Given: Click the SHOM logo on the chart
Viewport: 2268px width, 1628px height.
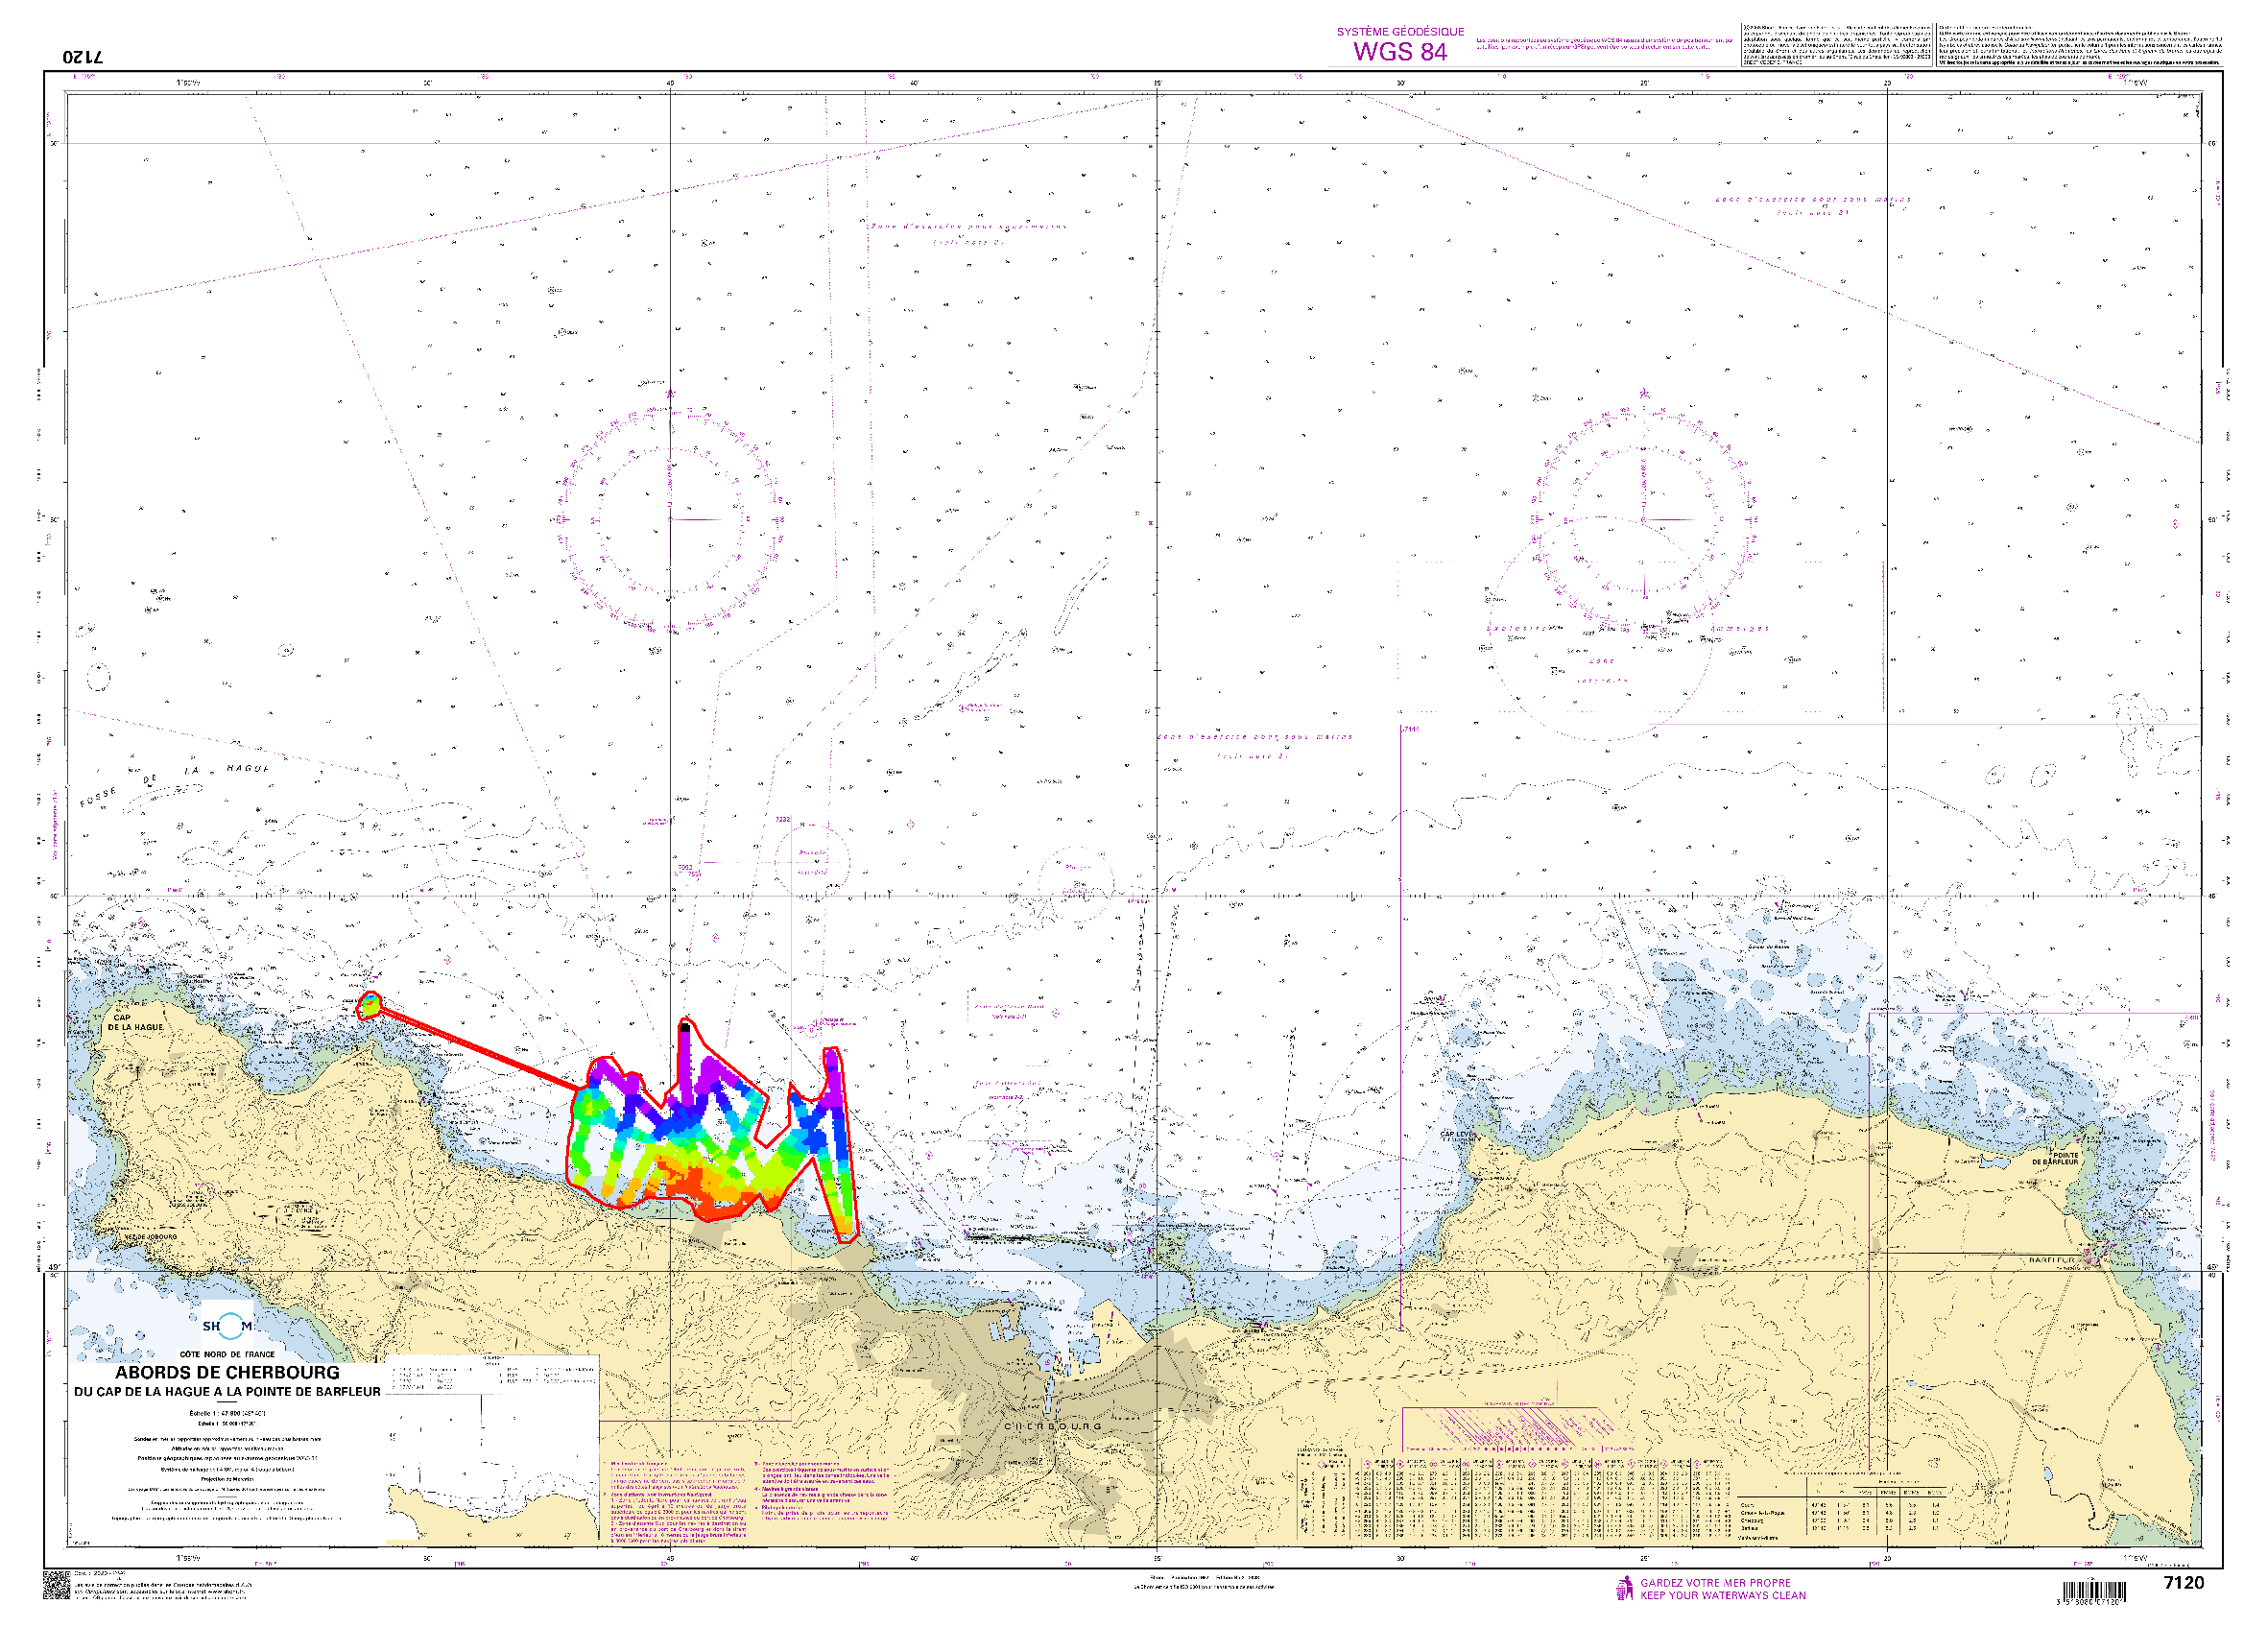Looking at the screenshot, I should [x=227, y=1326].
